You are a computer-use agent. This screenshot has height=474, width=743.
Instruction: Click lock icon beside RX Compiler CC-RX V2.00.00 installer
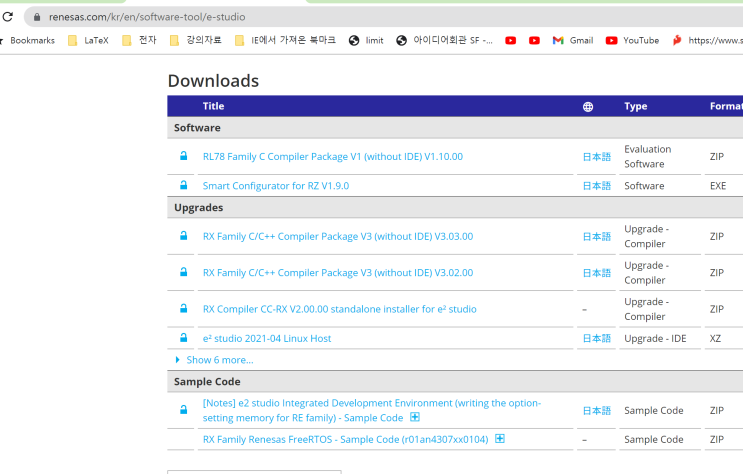click(183, 309)
